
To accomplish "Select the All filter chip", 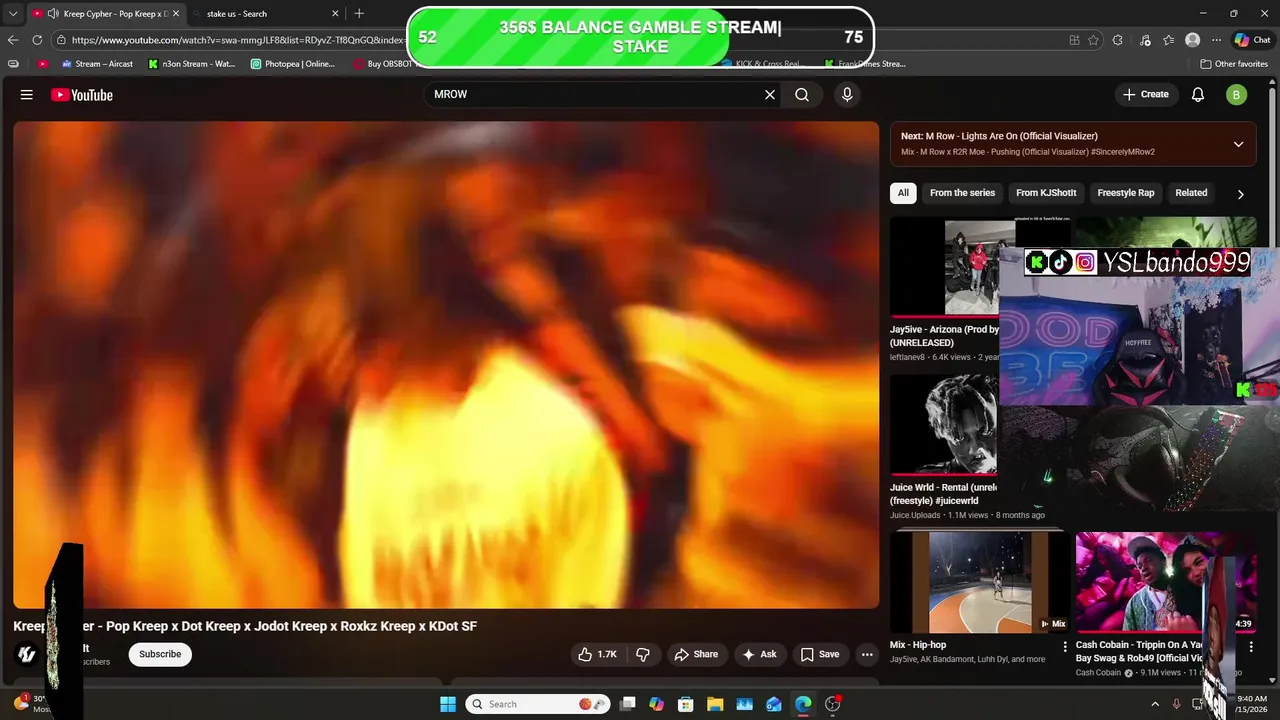I will [903, 193].
